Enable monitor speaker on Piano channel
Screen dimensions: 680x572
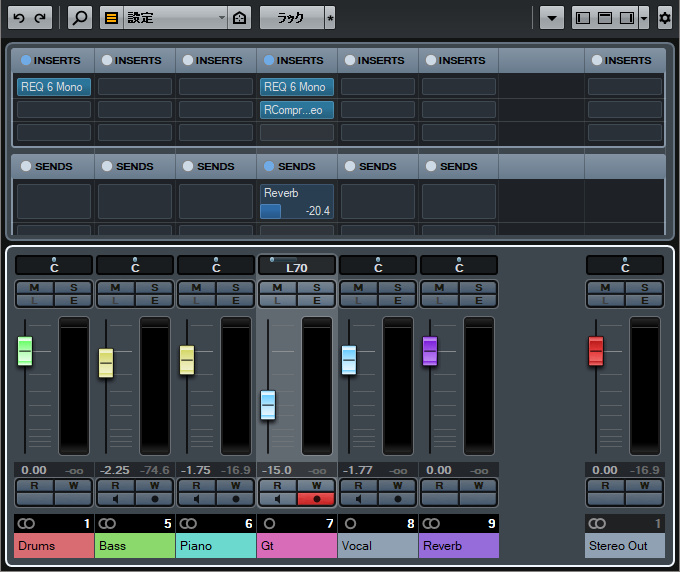[x=196, y=499]
